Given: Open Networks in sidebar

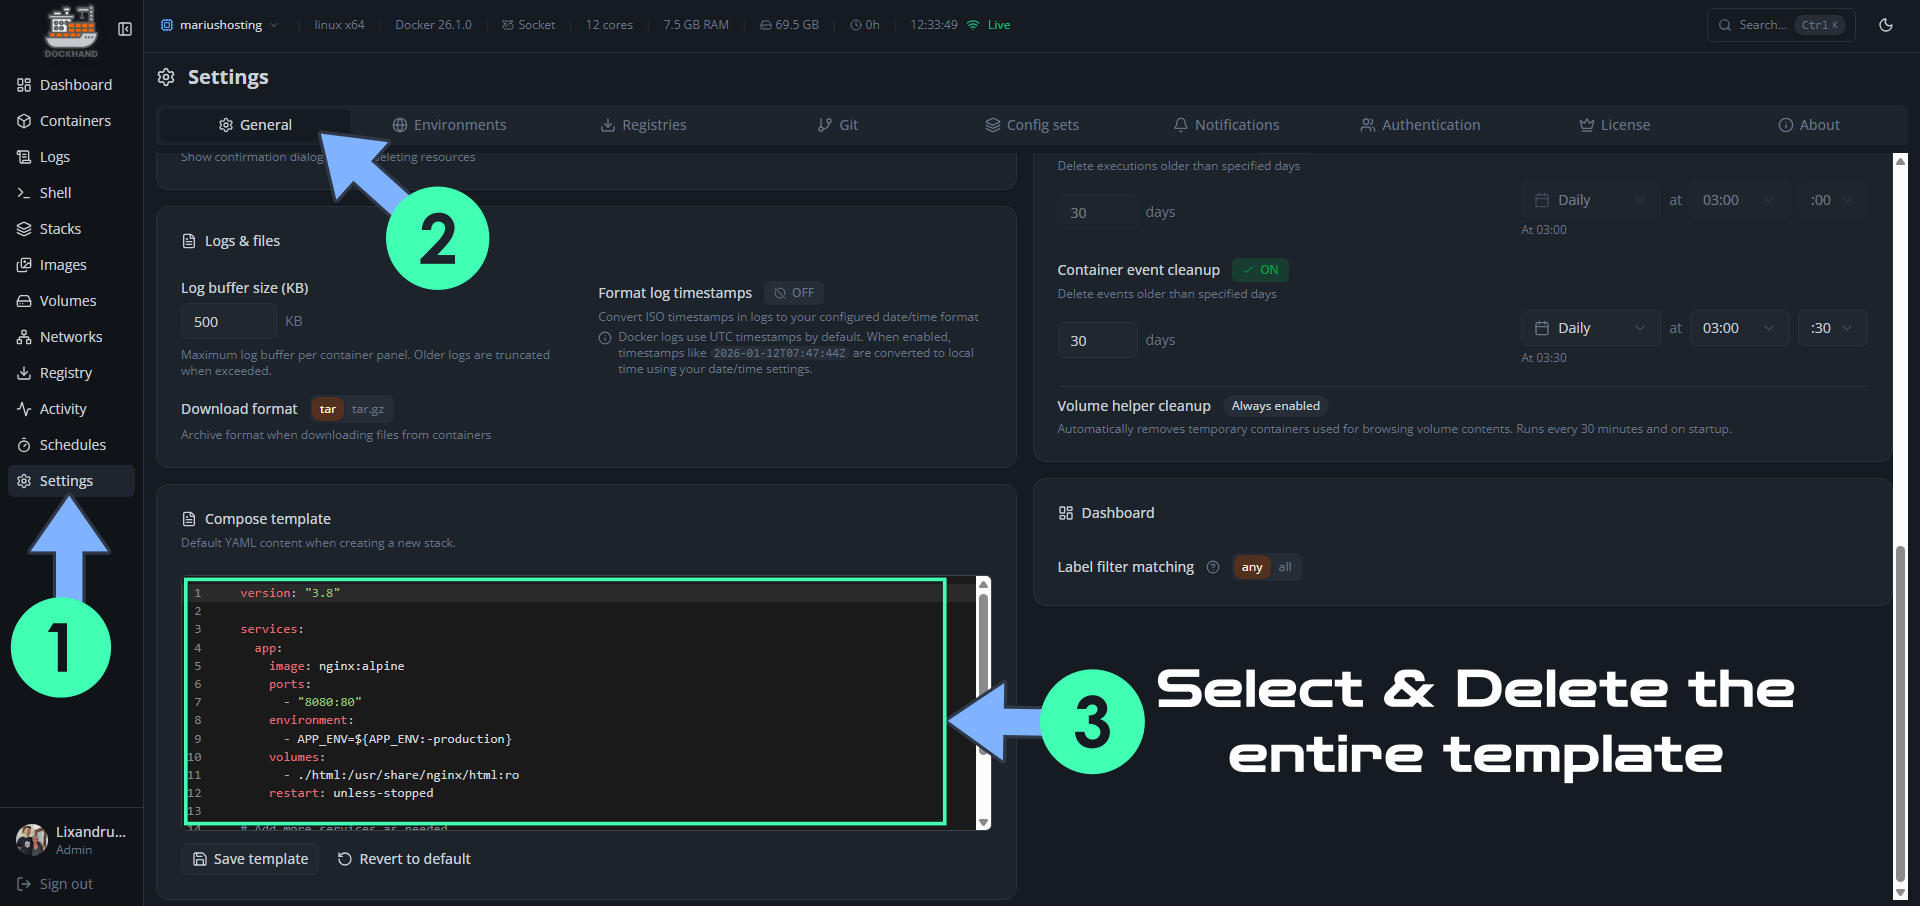Looking at the screenshot, I should 71,337.
